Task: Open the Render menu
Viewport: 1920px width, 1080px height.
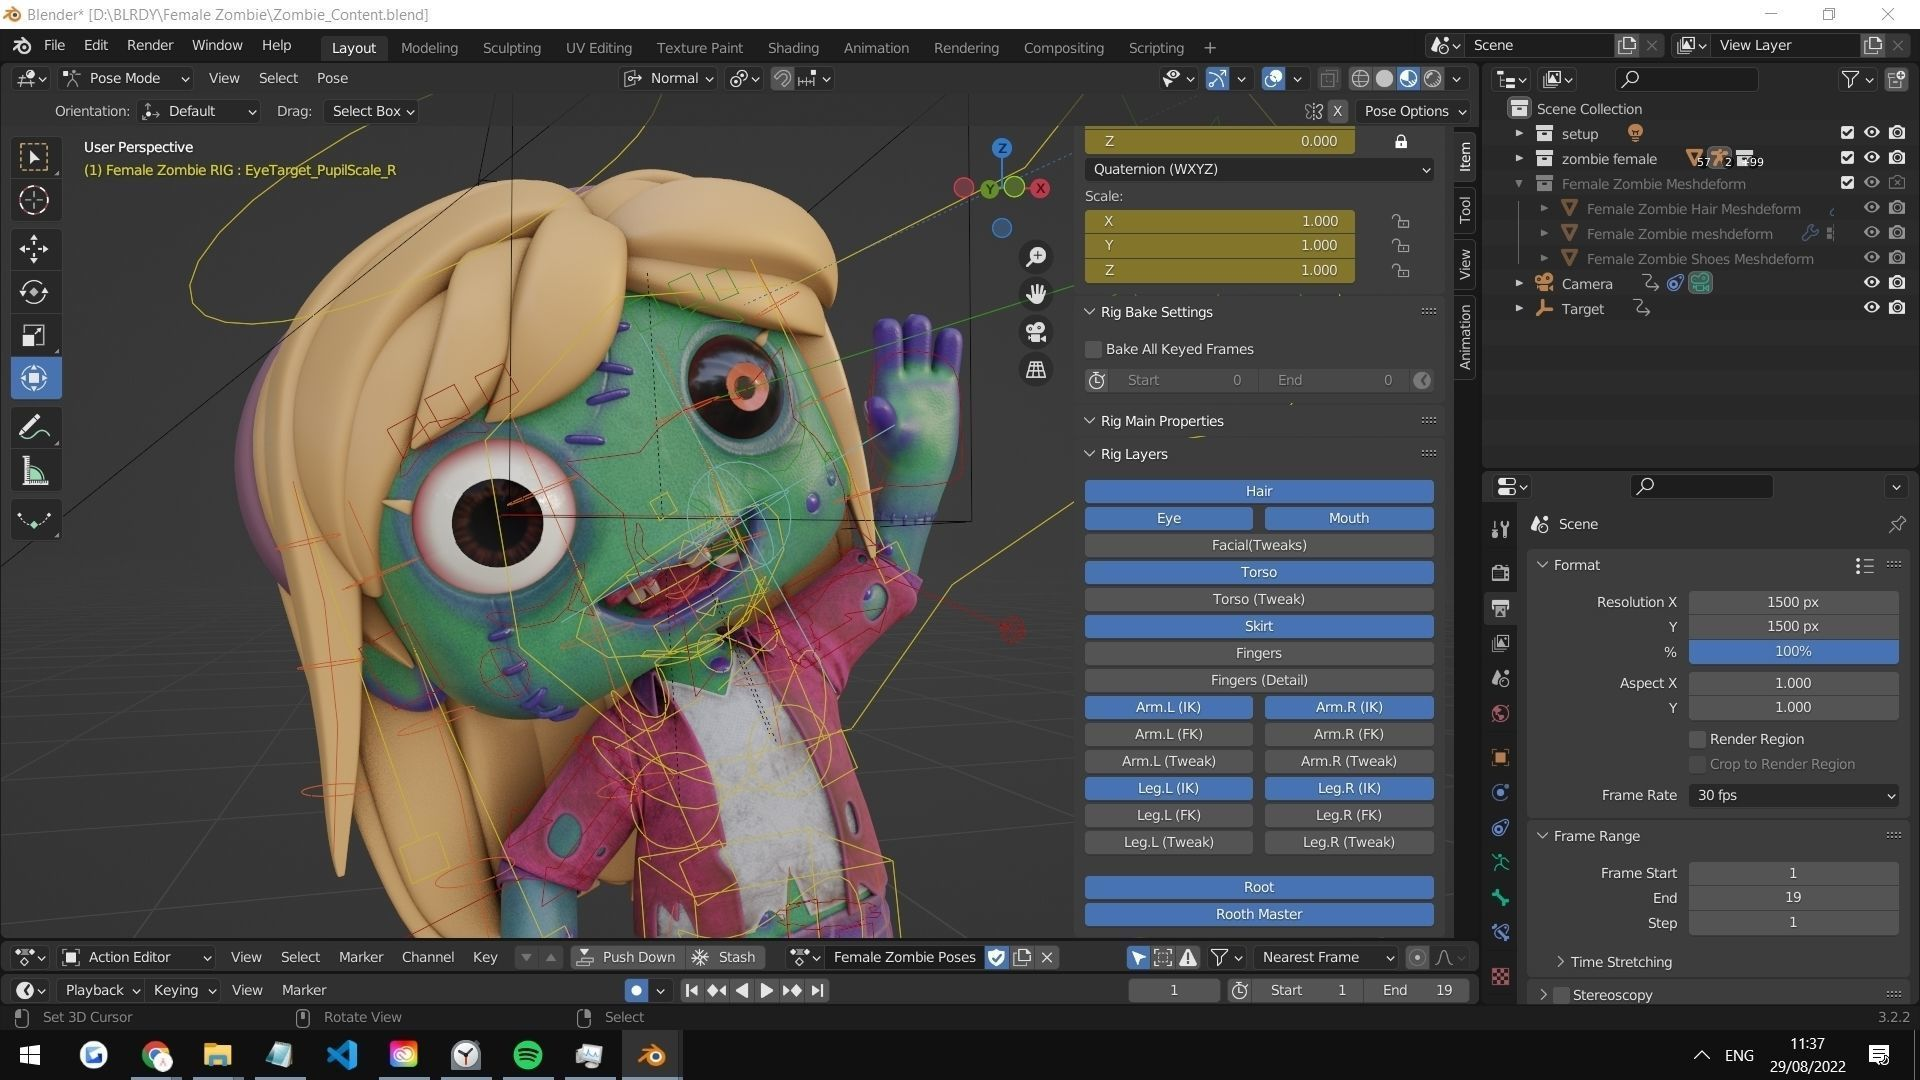Action: (150, 45)
